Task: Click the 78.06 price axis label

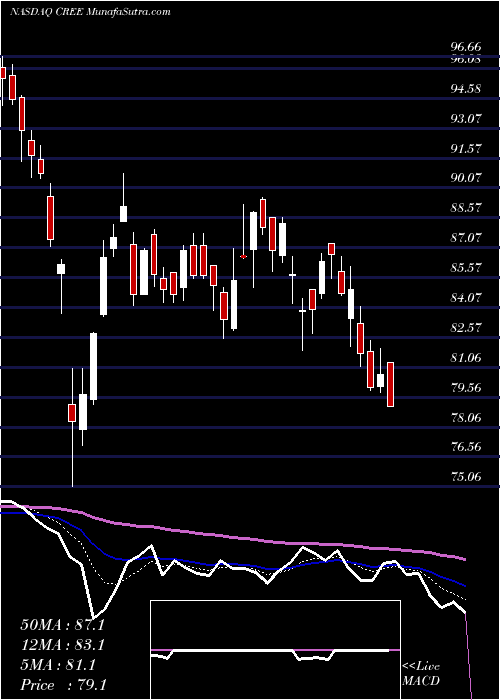Action: 465,418
